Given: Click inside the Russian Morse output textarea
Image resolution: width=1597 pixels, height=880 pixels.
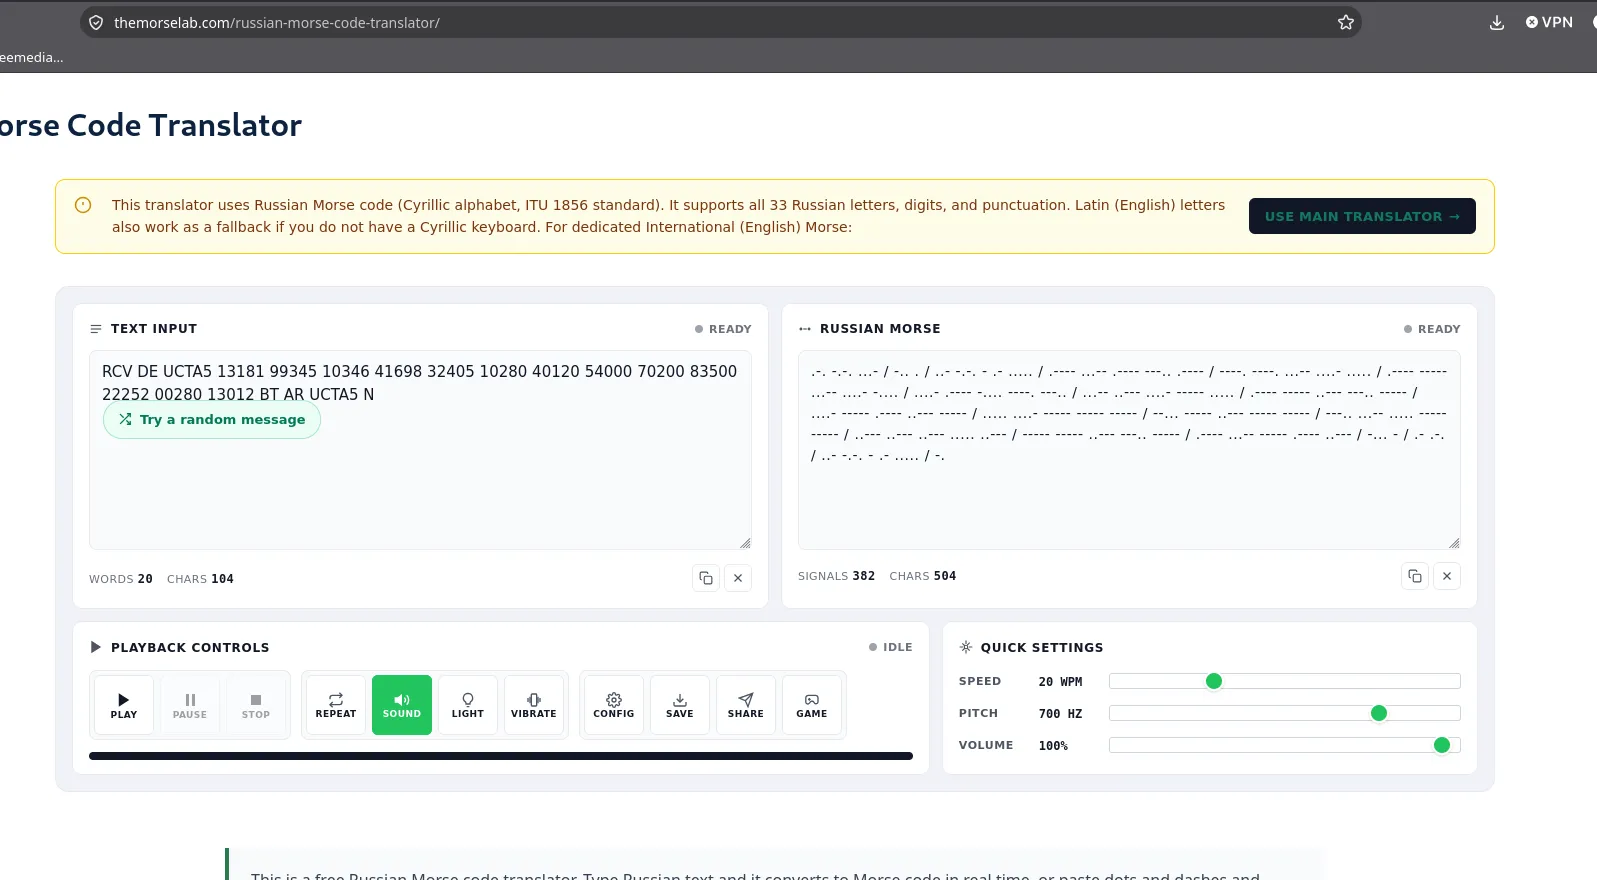Looking at the screenshot, I should (1129, 450).
